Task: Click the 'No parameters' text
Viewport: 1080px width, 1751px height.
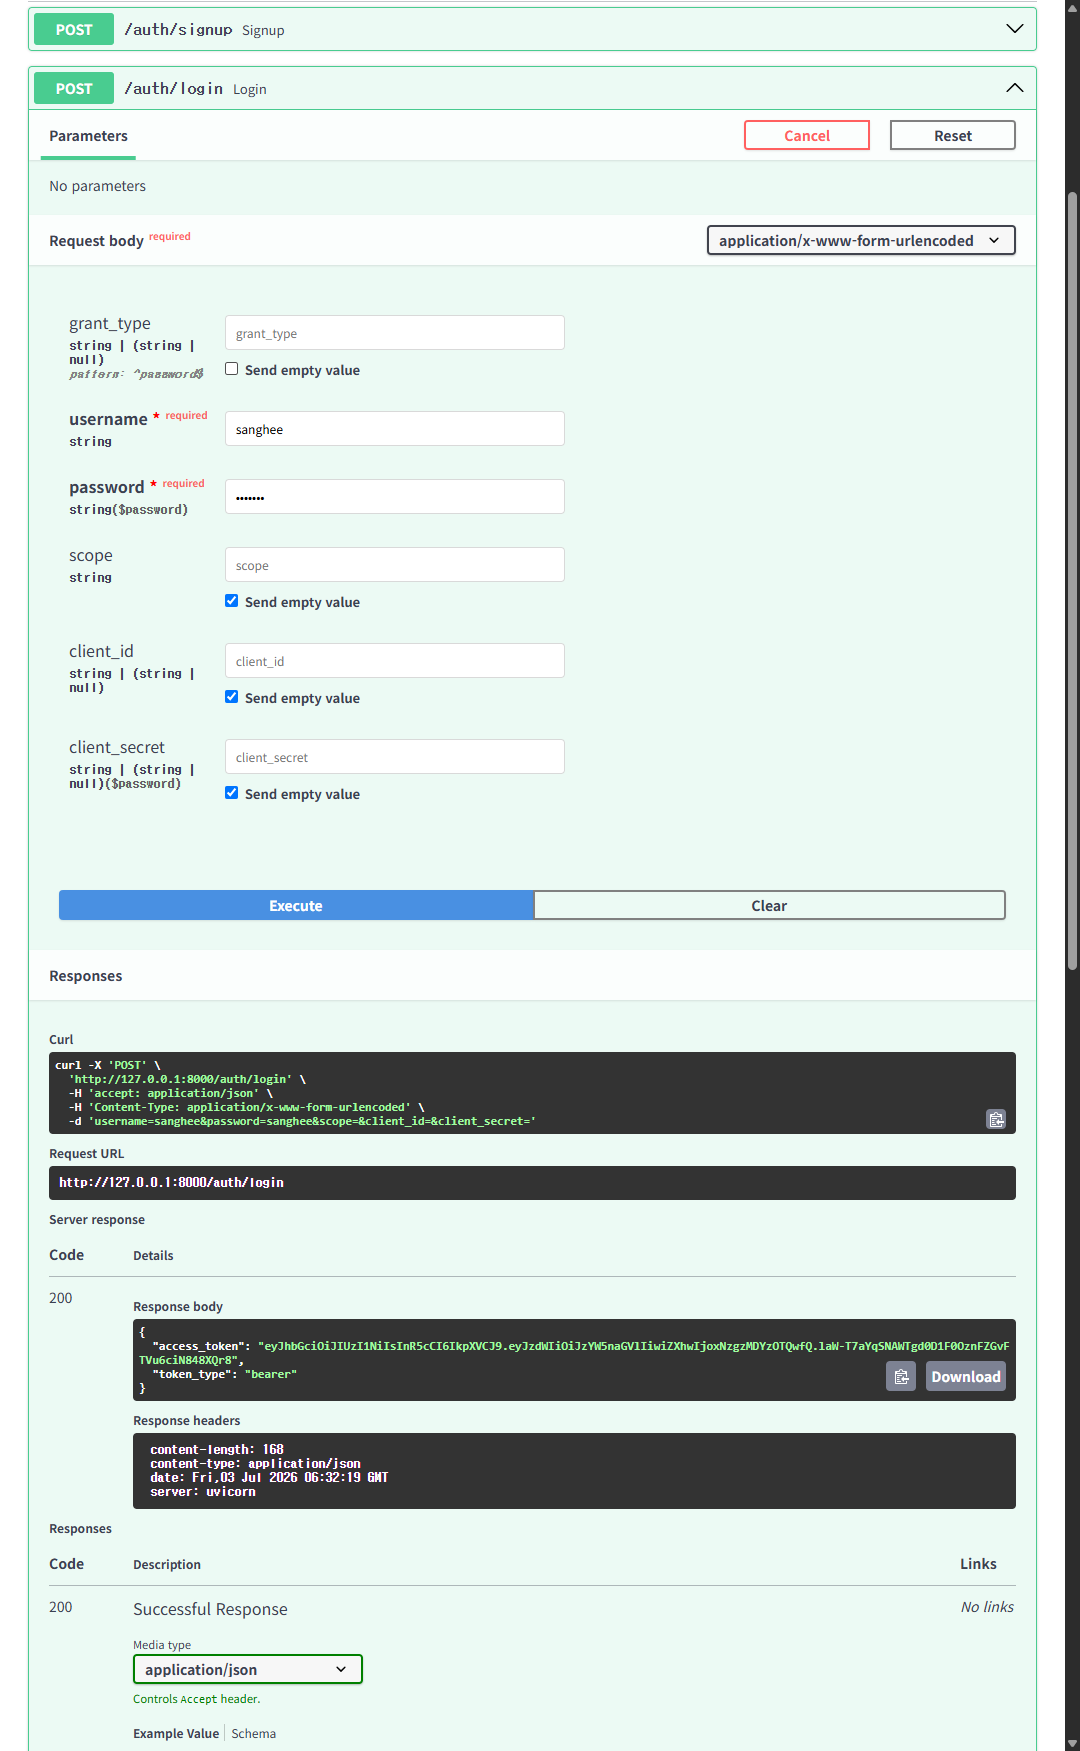Action: (97, 186)
